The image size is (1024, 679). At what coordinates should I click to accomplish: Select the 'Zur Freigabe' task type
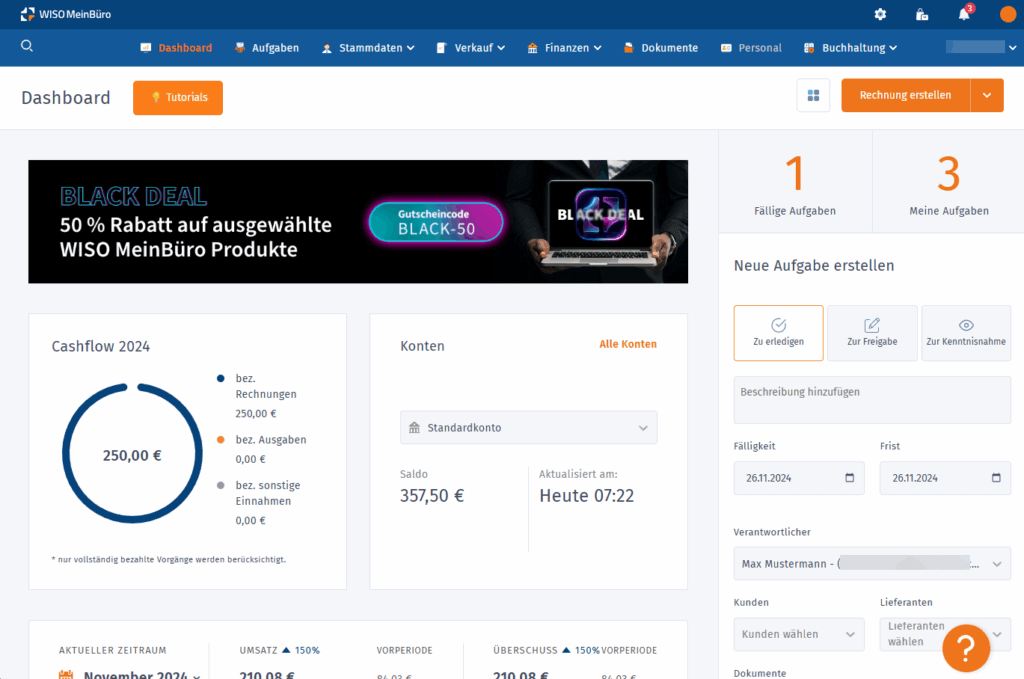pos(872,333)
